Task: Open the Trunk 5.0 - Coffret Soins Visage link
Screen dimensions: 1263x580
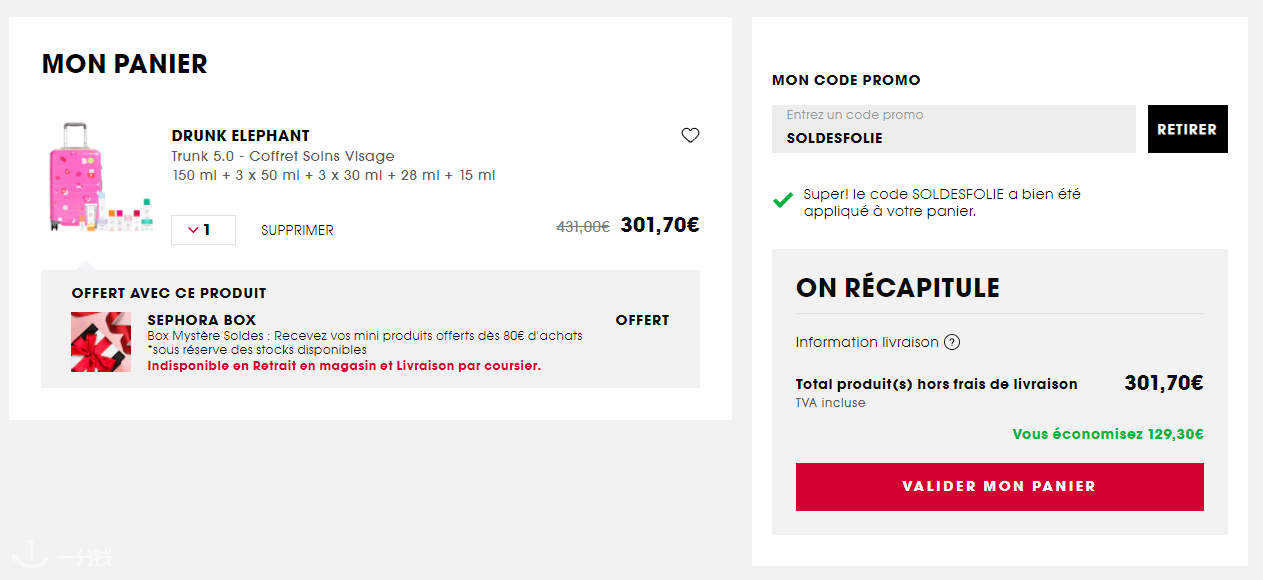Action: [283, 156]
